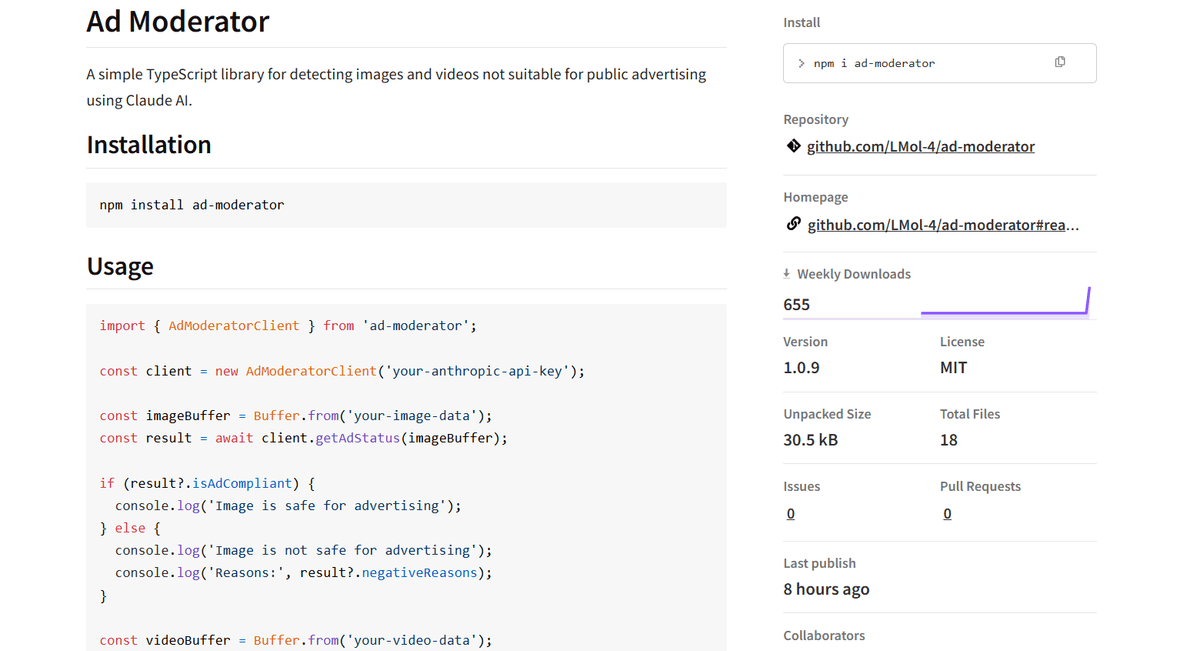Click the git source icon beside the repository link
The height and width of the screenshot is (651, 1200).
pos(793,145)
